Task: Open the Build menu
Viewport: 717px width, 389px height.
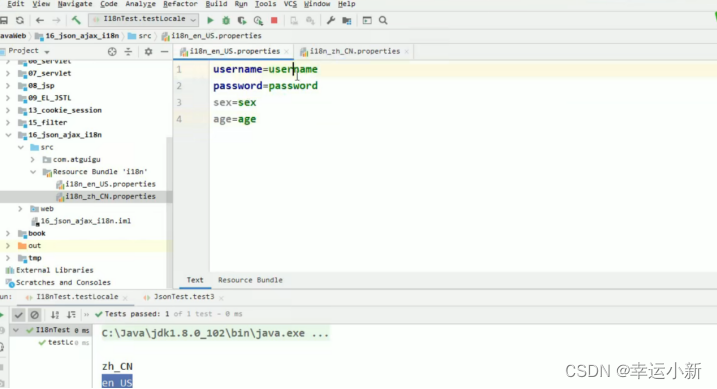Action: (216, 4)
